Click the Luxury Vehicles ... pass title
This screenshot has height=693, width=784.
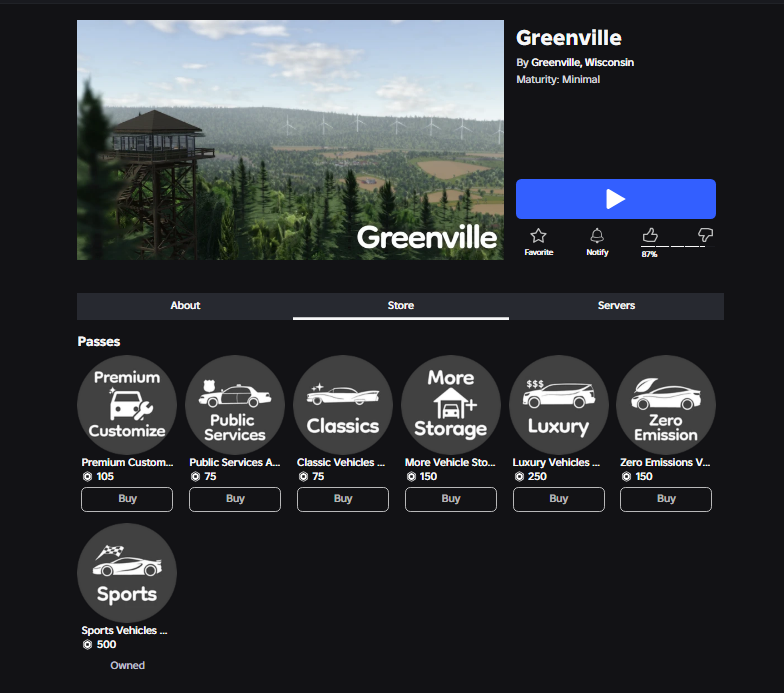pos(556,462)
